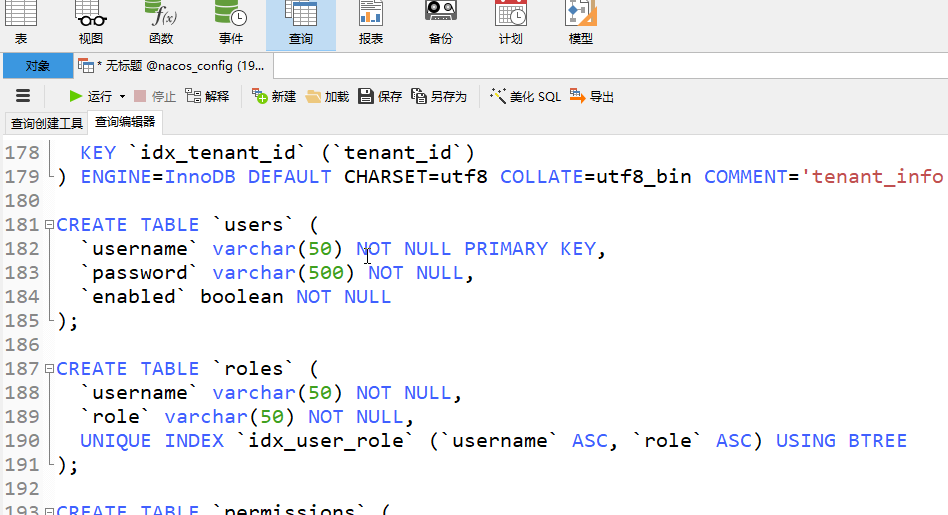This screenshot has height=515, width=948.
Task: Open the 模型 (Model) section
Action: click(580, 24)
